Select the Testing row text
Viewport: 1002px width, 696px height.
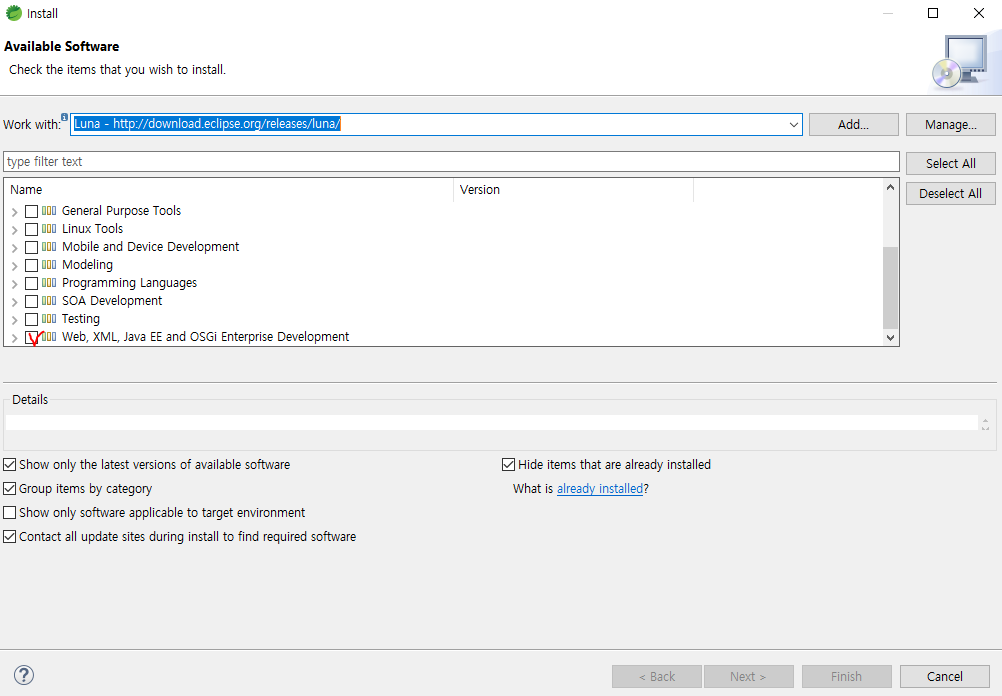tap(81, 319)
